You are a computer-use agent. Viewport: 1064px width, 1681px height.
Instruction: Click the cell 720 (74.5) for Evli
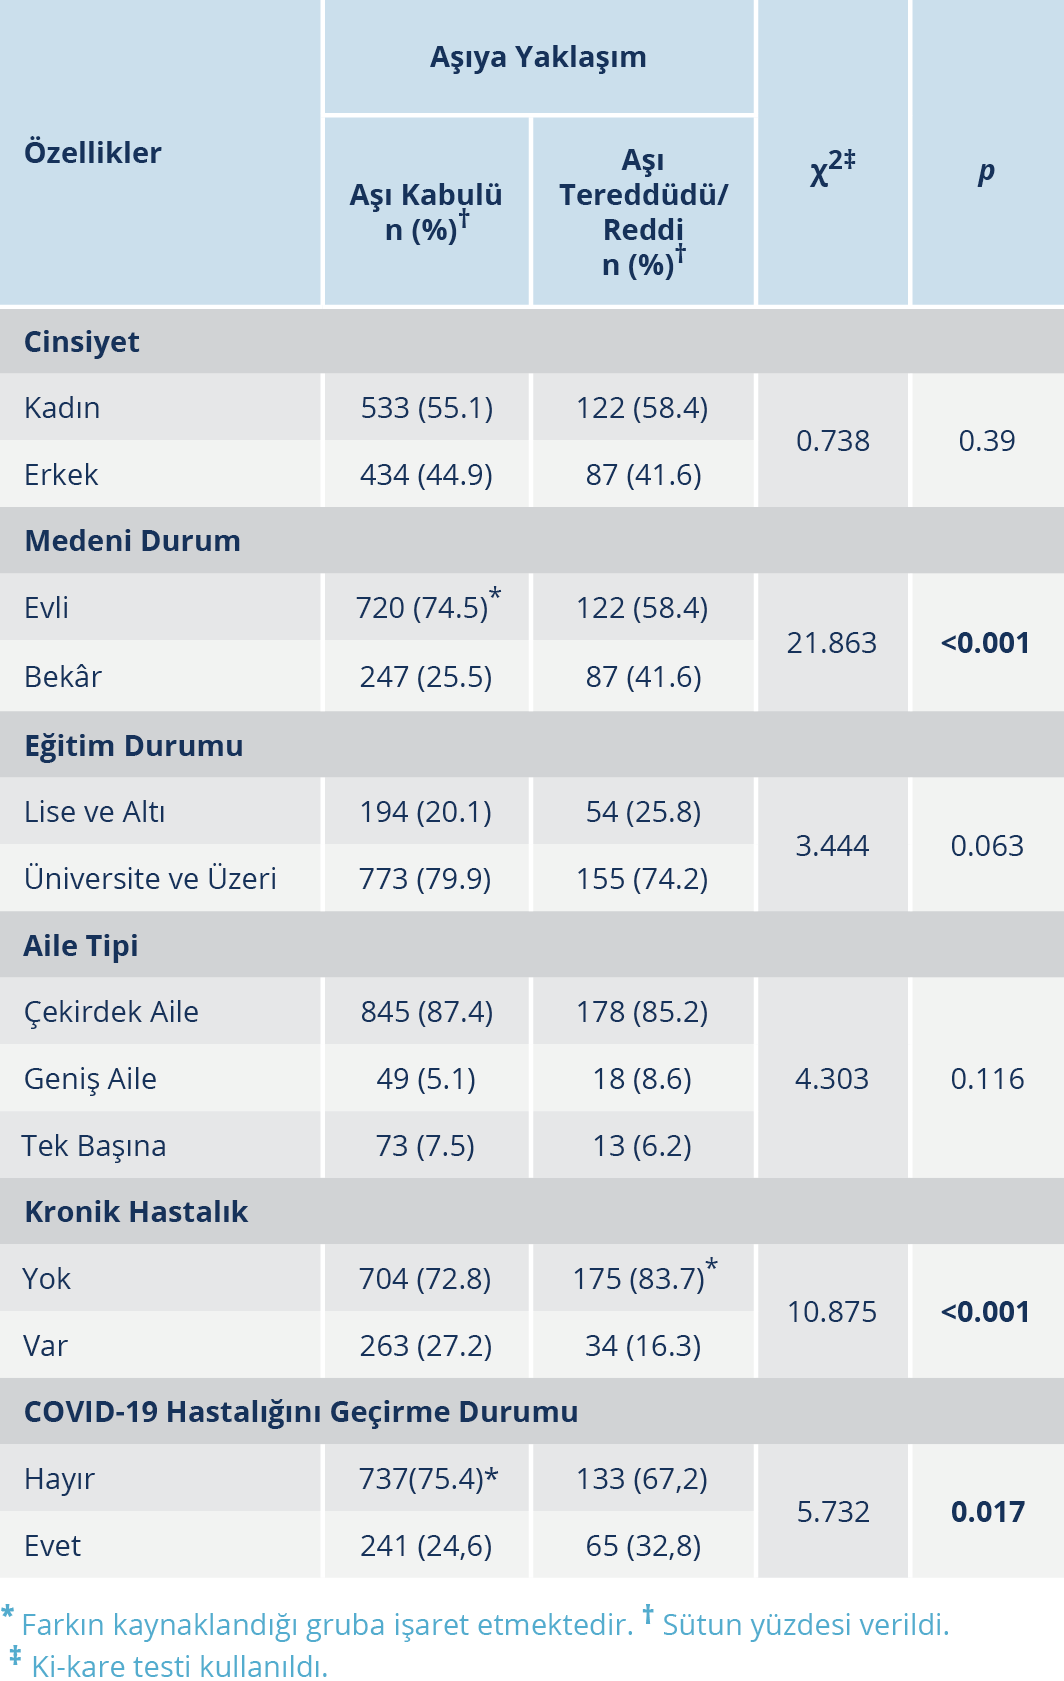pyautogui.click(x=424, y=607)
